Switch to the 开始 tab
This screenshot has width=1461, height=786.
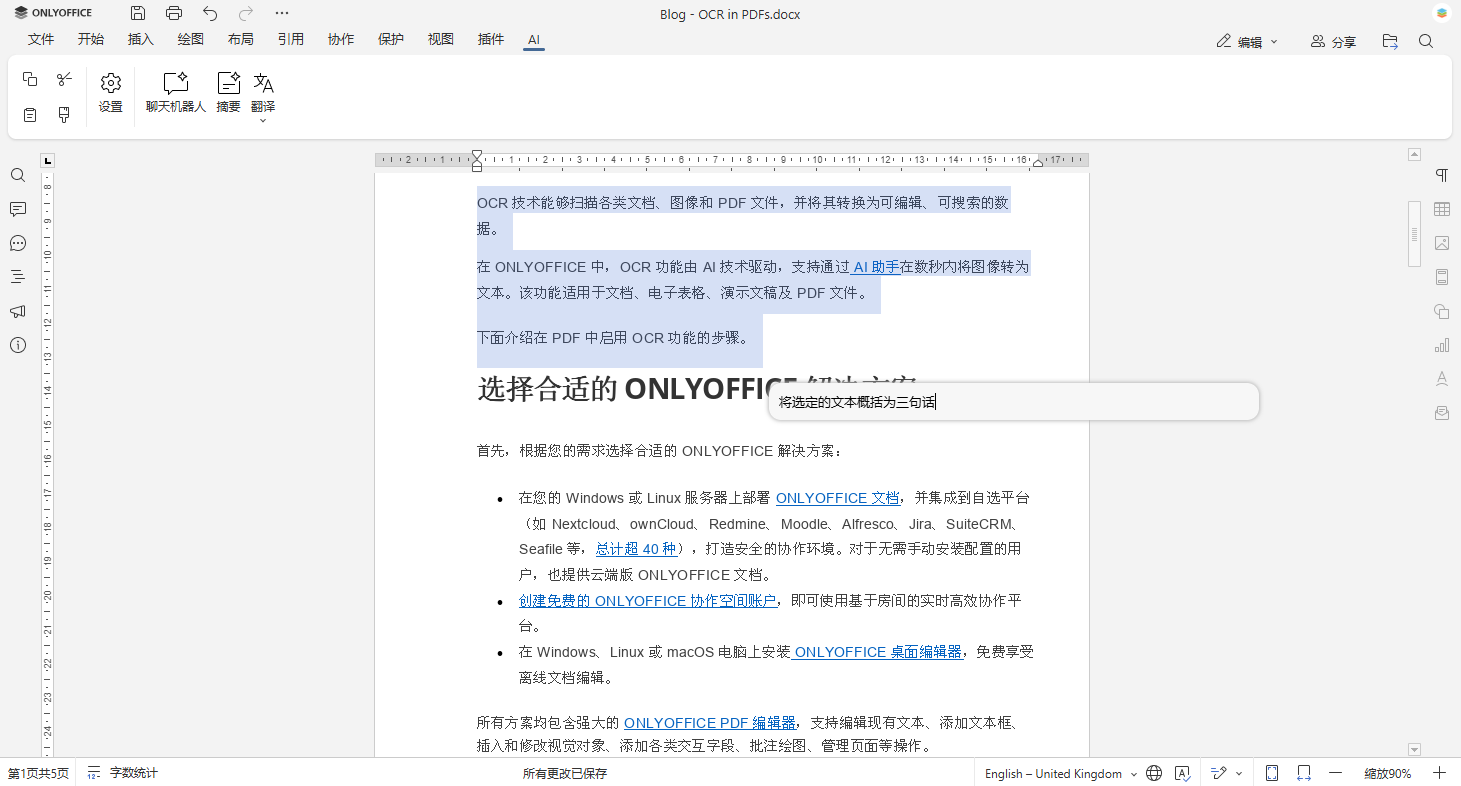[x=91, y=40]
